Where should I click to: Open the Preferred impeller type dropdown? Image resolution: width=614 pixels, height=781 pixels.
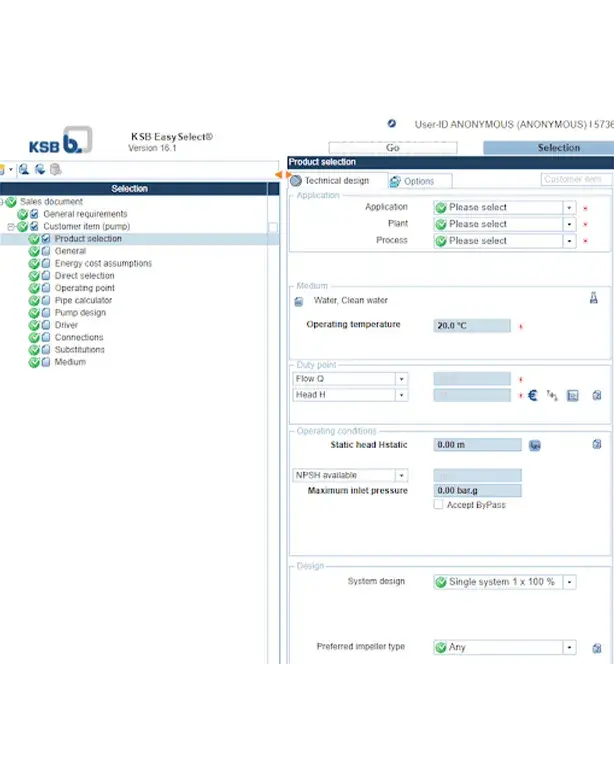[569, 648]
